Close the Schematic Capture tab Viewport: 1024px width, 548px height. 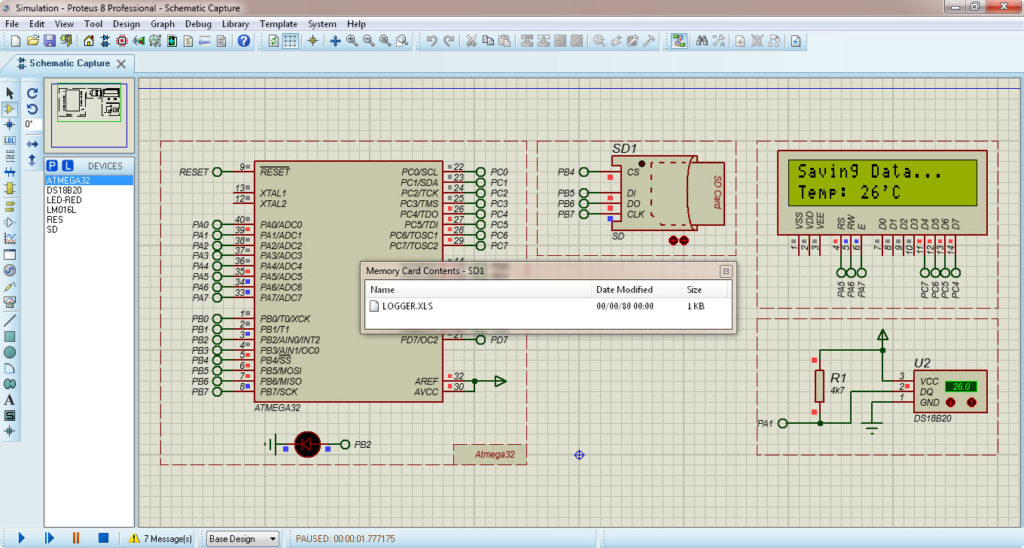(121, 63)
